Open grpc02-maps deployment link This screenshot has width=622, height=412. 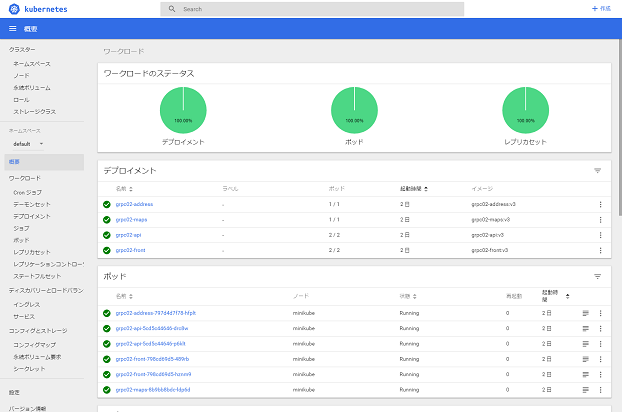(131, 220)
